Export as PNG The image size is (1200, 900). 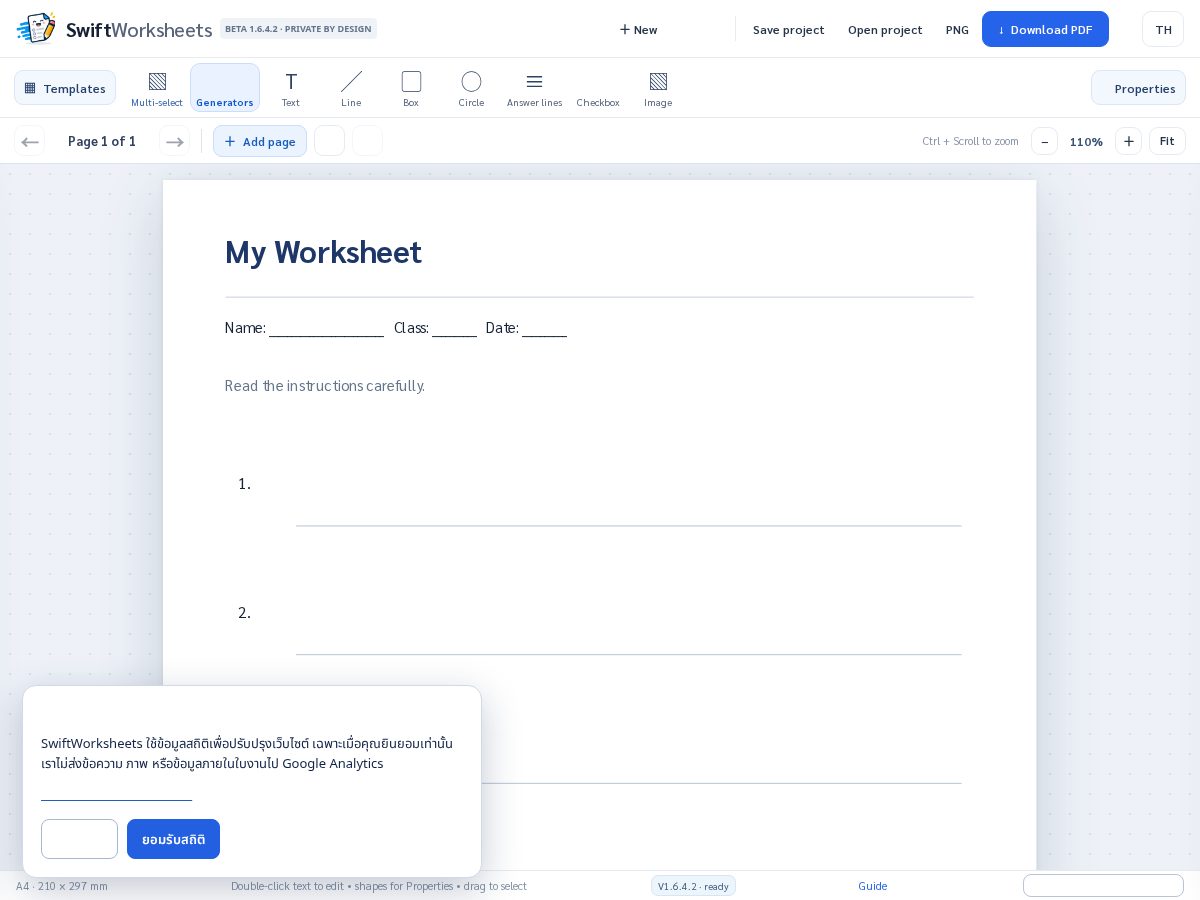(957, 29)
